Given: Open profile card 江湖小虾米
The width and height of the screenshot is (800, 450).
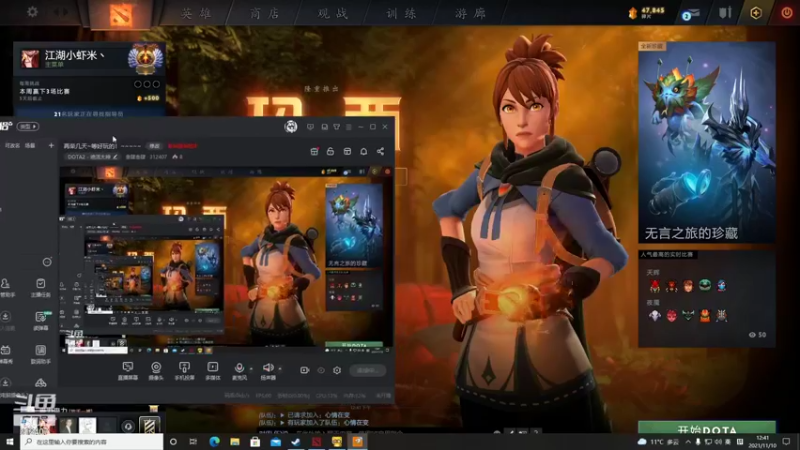Looking at the screenshot, I should tap(89, 59).
